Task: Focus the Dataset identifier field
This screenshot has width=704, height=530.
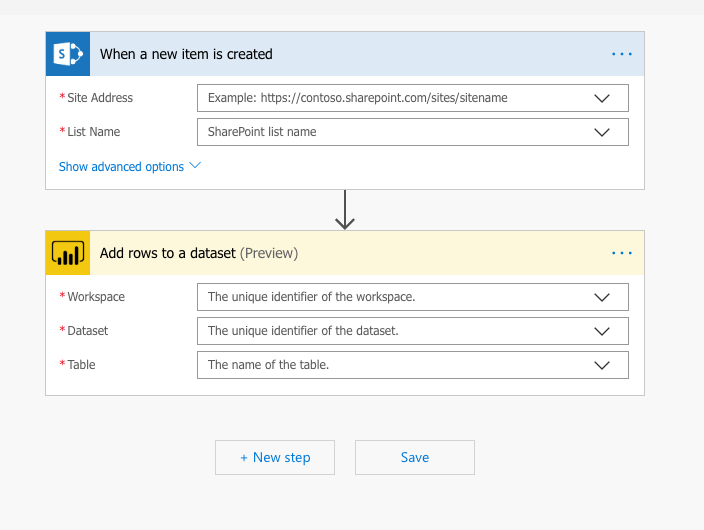Action: point(390,331)
